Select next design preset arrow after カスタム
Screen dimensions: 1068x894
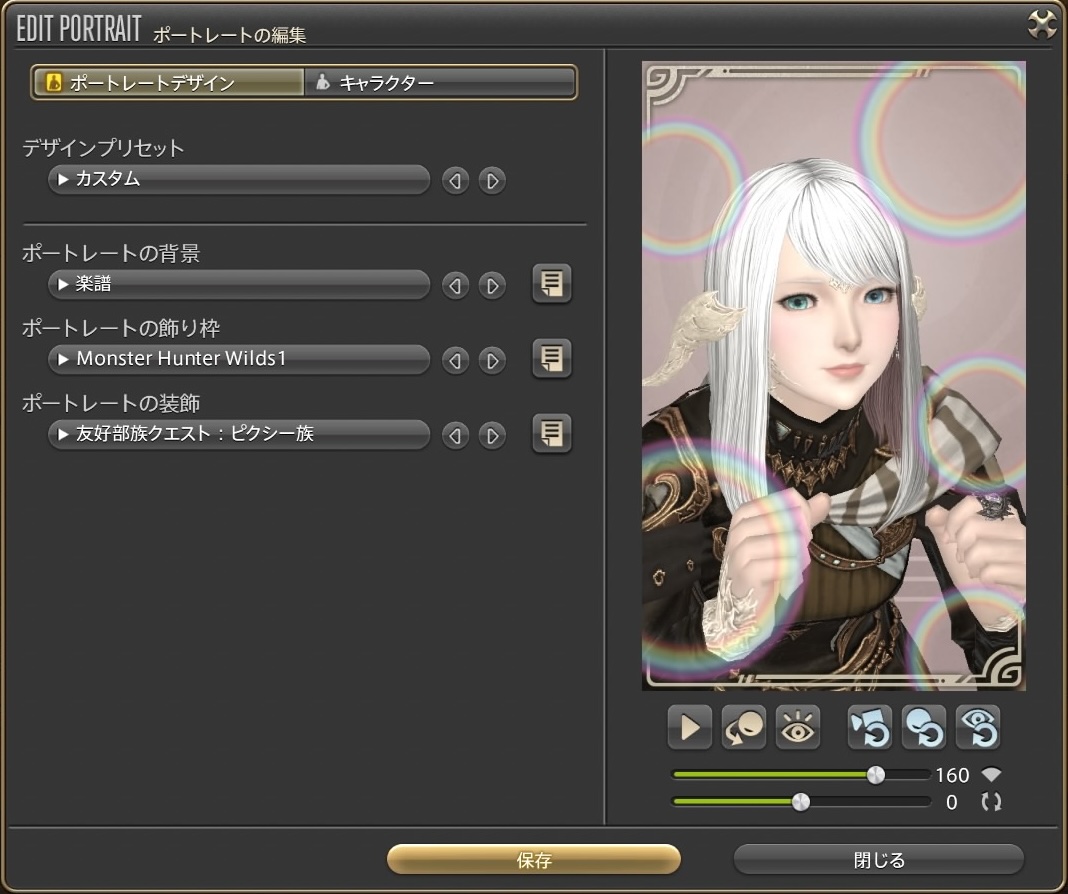pyautogui.click(x=491, y=181)
